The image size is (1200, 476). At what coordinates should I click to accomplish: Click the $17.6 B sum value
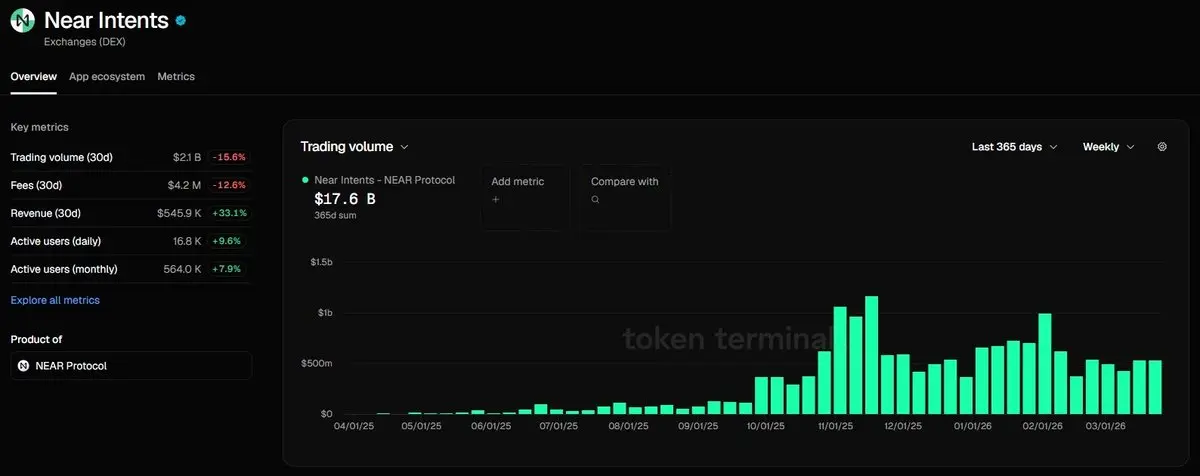[345, 199]
